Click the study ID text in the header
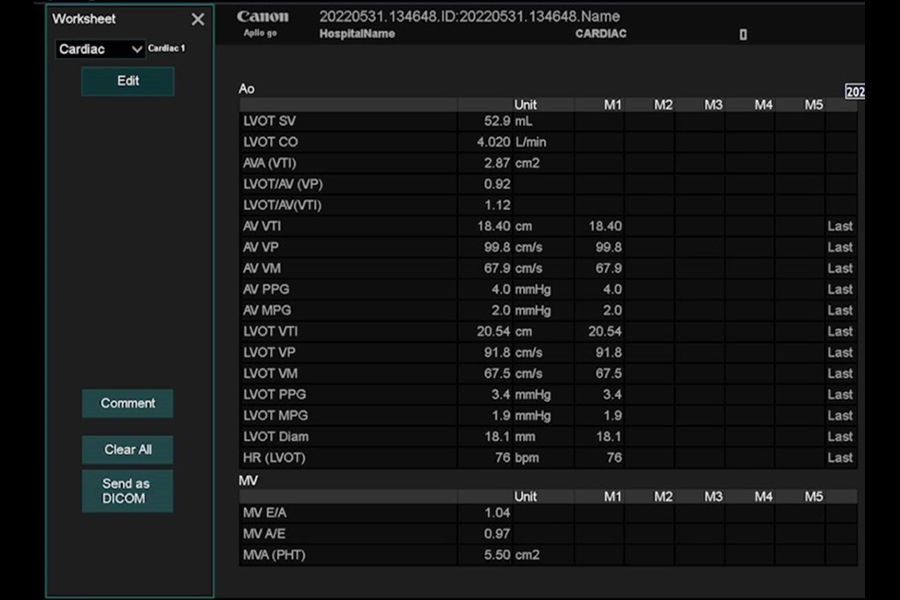900x600 pixels. [x=470, y=17]
